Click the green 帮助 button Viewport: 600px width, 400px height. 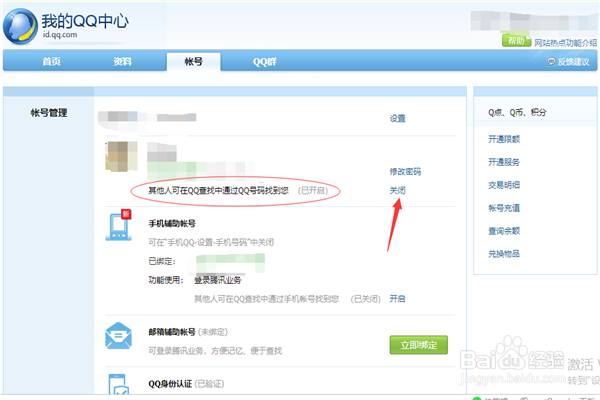click(516, 41)
